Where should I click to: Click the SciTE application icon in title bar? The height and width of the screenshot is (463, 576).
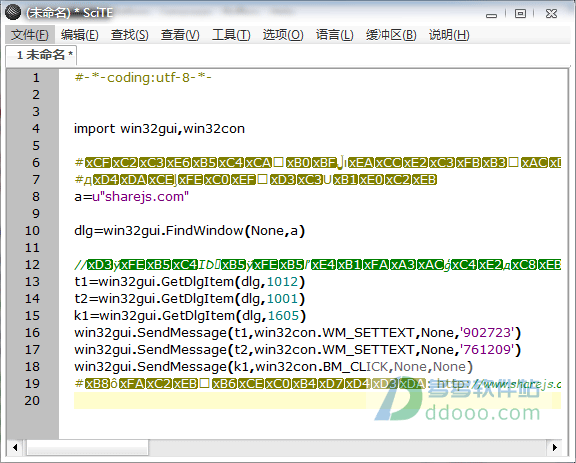coord(13,12)
